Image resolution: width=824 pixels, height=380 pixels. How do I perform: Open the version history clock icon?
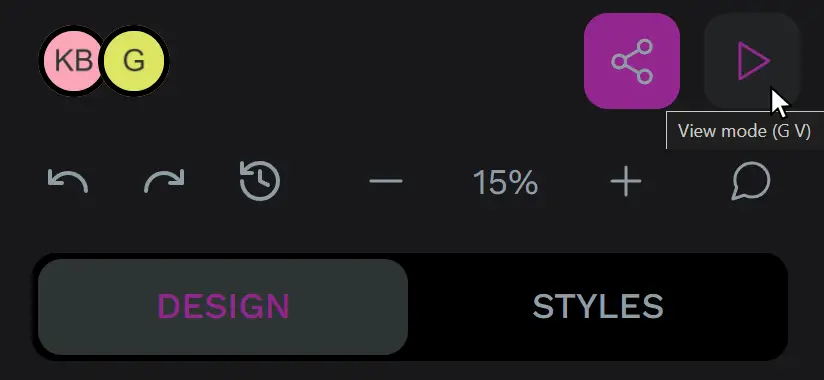click(260, 181)
